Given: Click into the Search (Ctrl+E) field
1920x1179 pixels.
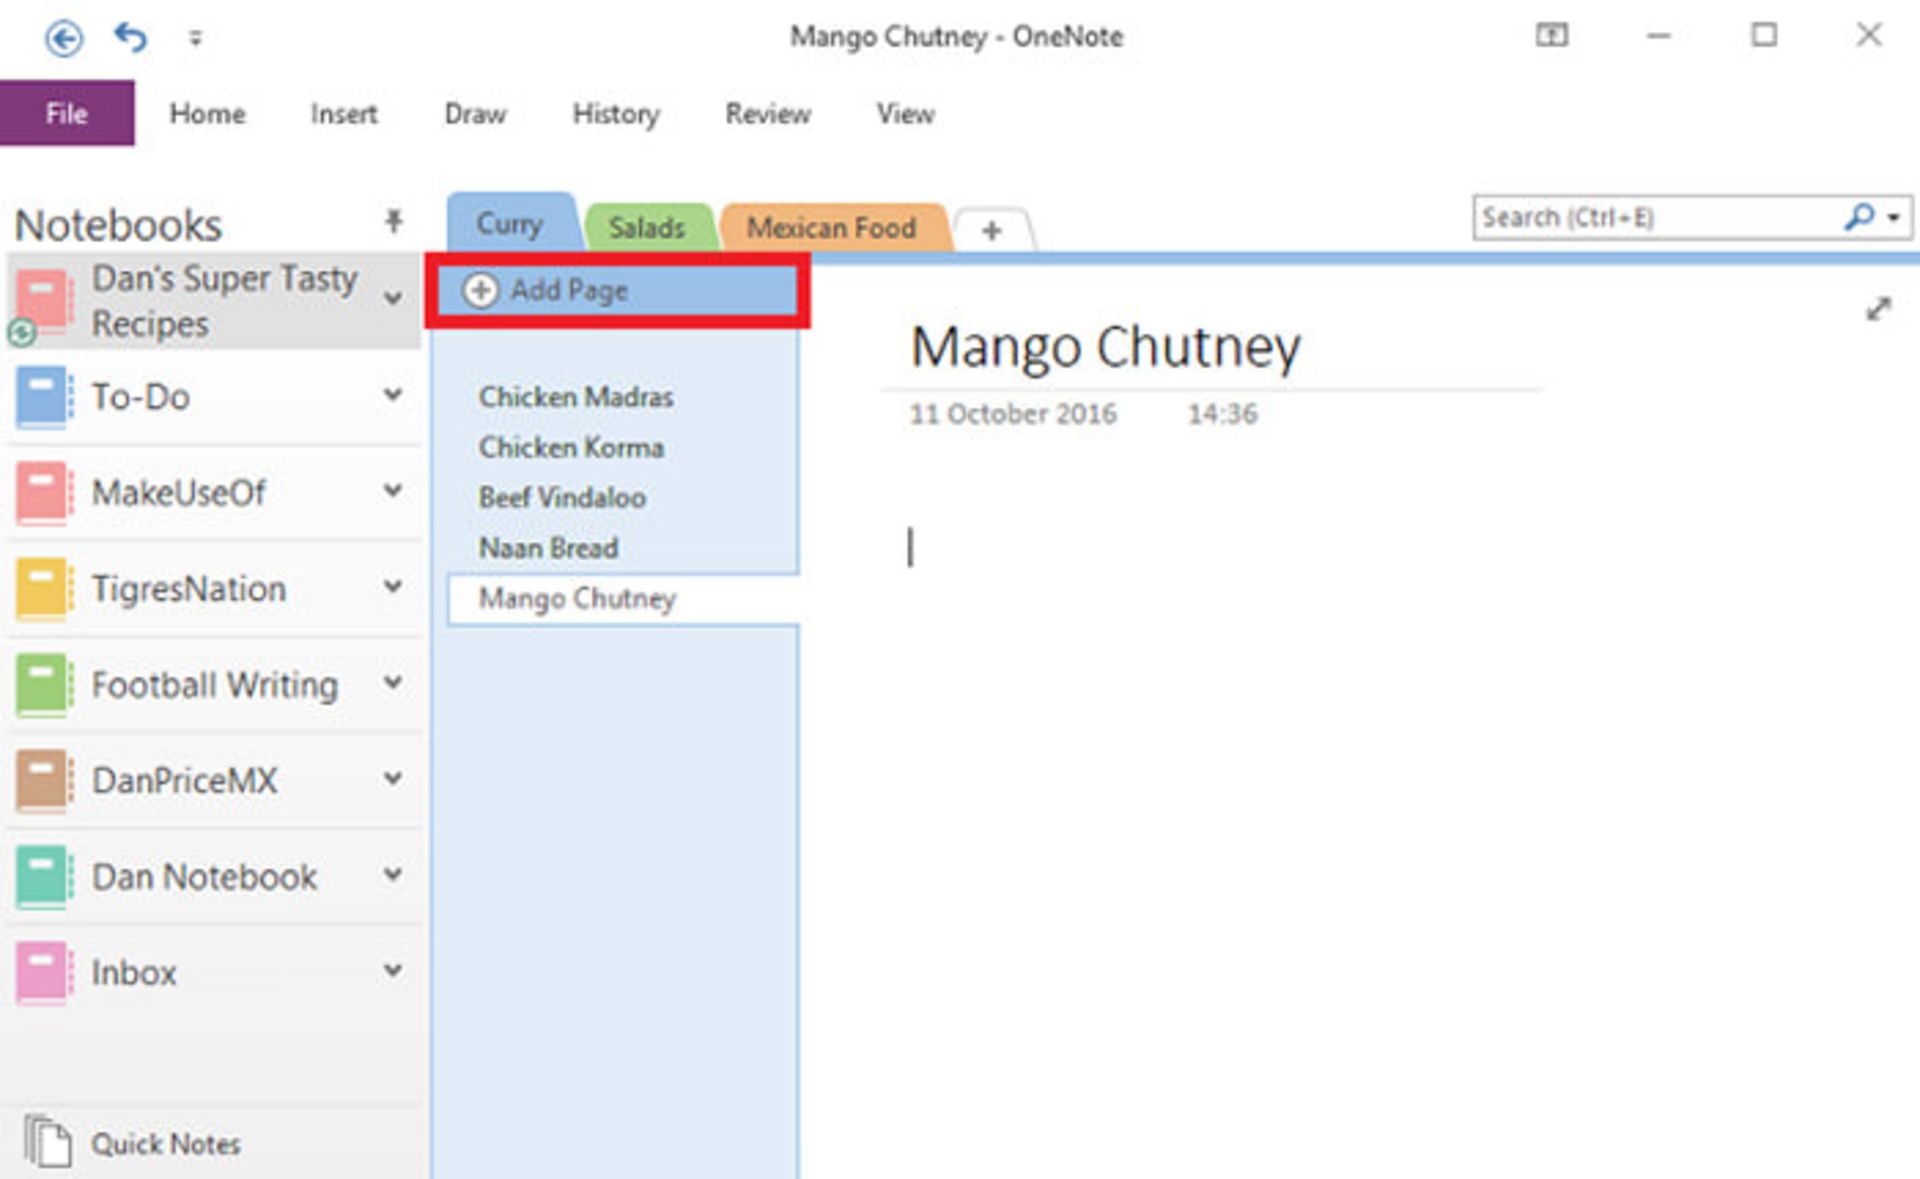Looking at the screenshot, I should point(1650,218).
